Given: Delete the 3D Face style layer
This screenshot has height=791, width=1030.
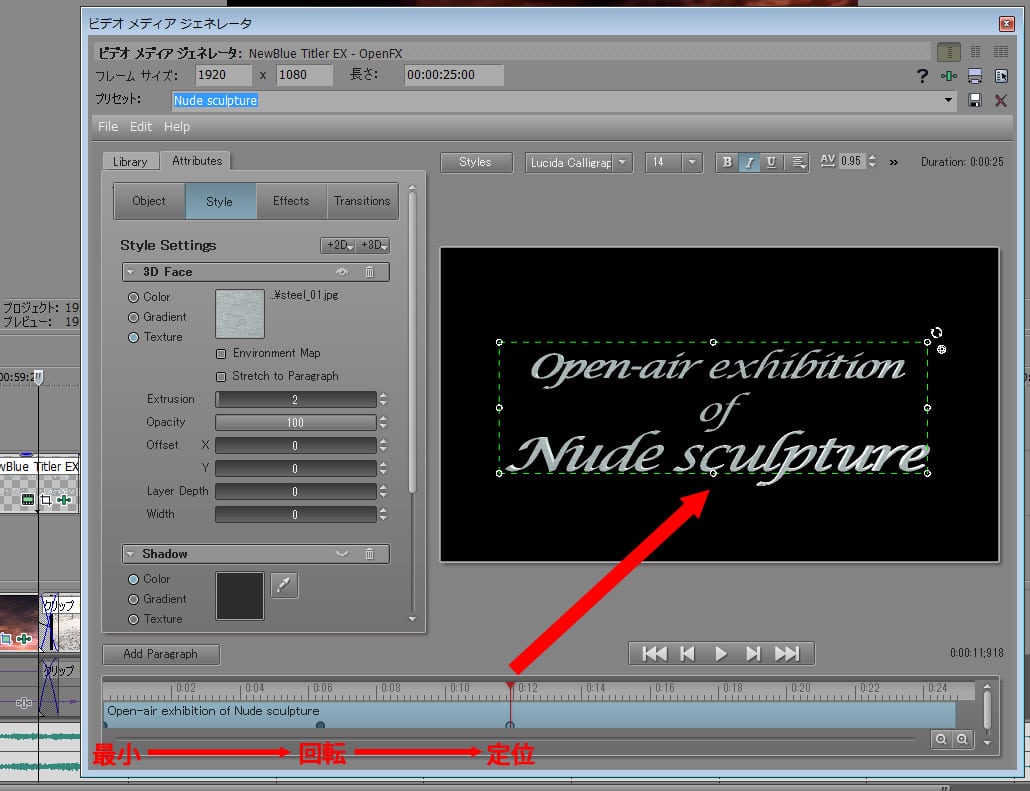Looking at the screenshot, I should pyautogui.click(x=369, y=272).
